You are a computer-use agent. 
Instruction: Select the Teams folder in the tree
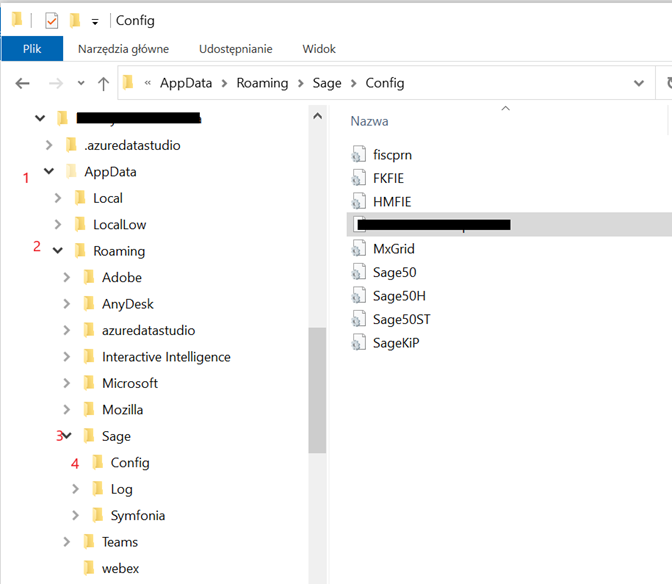[x=120, y=542]
